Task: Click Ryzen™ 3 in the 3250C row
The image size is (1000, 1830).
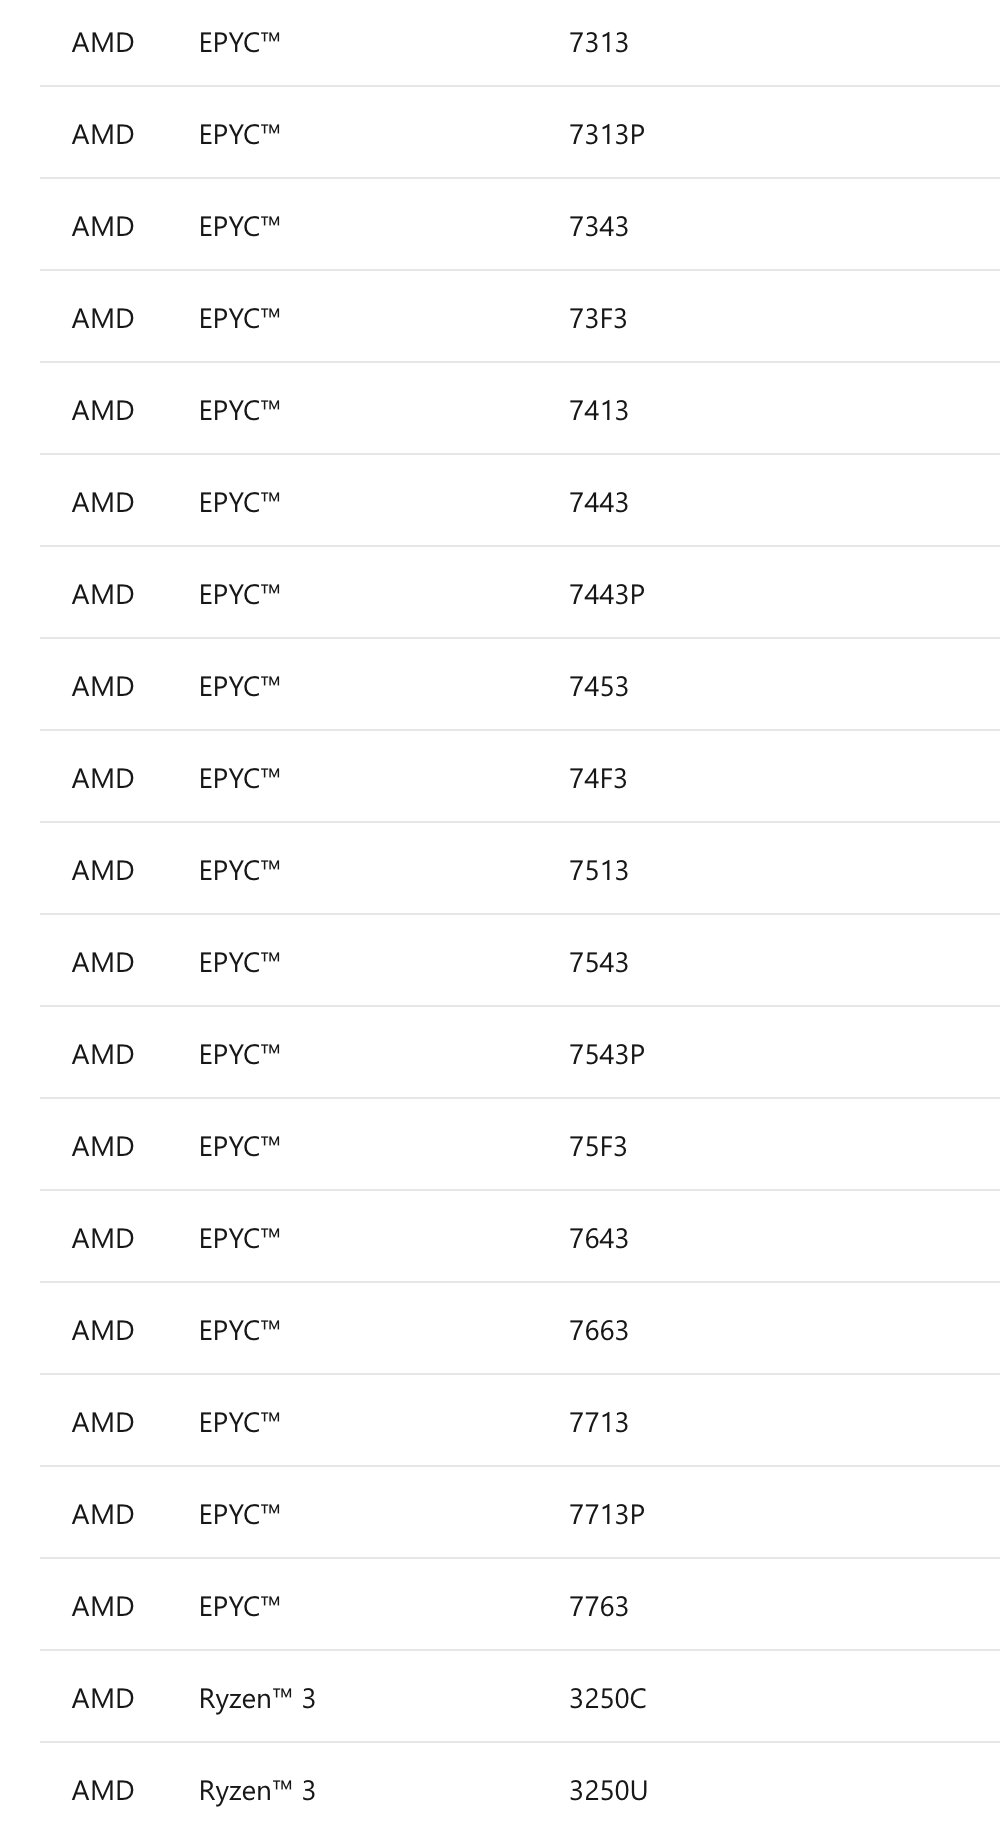Action: 257,1699
